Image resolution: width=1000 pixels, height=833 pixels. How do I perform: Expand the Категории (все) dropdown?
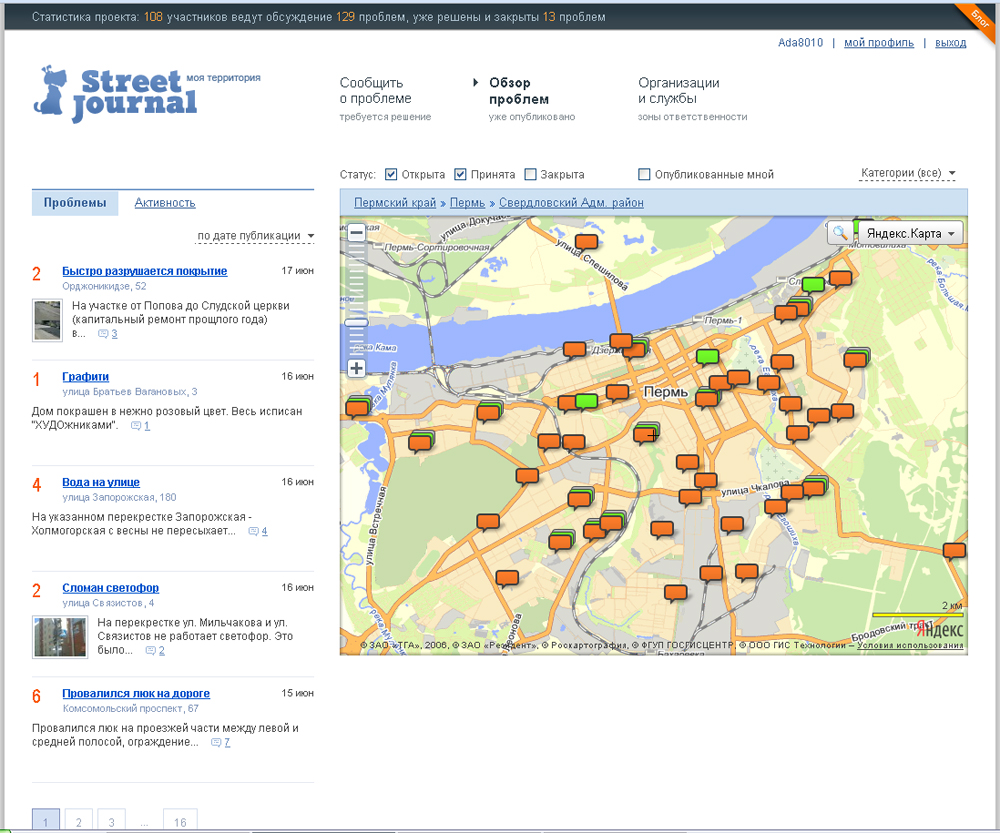907,174
